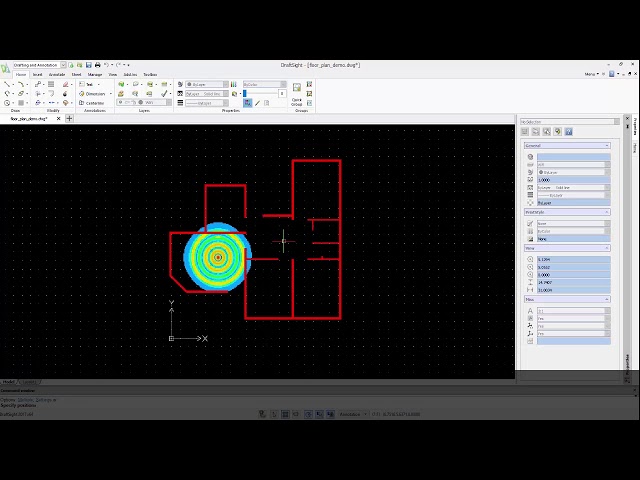Click the Properties painter brush icon
The width and height of the screenshot is (640, 480).
pos(258,103)
